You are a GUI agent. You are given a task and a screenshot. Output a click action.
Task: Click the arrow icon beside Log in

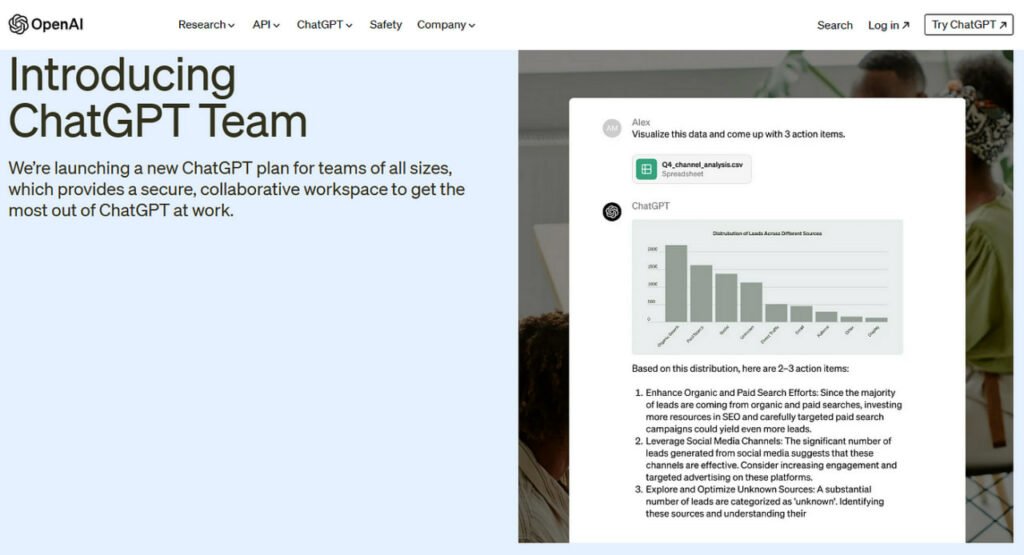906,26
